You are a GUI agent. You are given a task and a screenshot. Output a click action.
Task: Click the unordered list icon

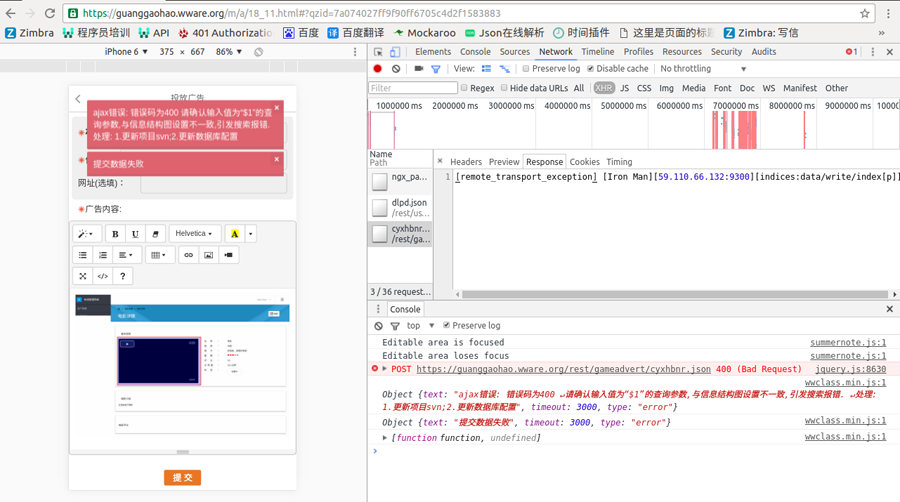click(83, 255)
